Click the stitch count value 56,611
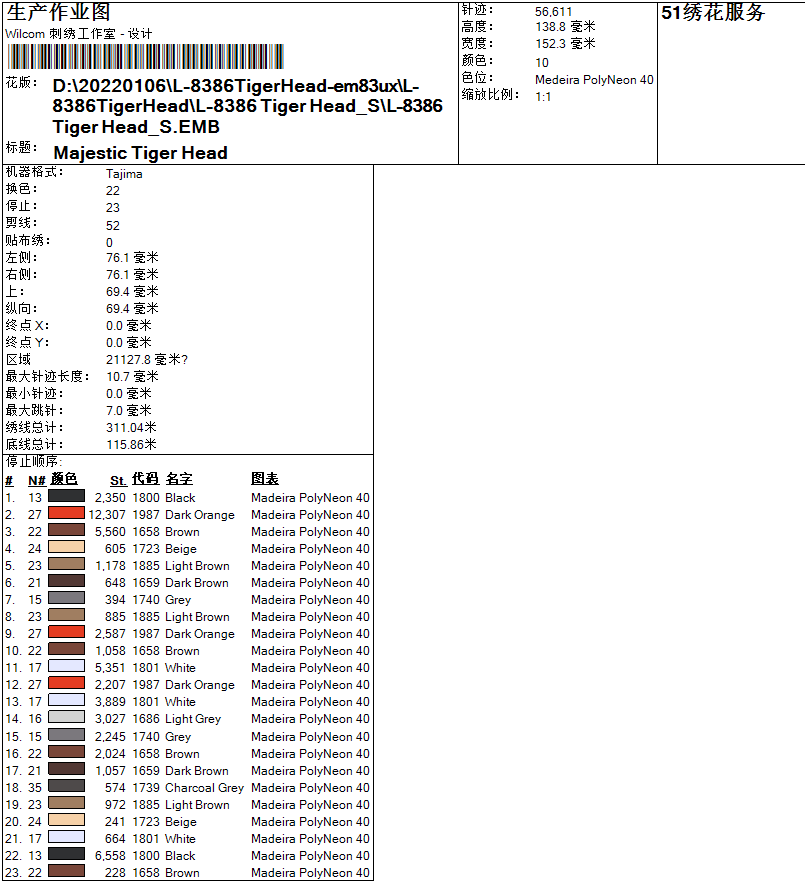The height and width of the screenshot is (881, 805). click(x=552, y=10)
